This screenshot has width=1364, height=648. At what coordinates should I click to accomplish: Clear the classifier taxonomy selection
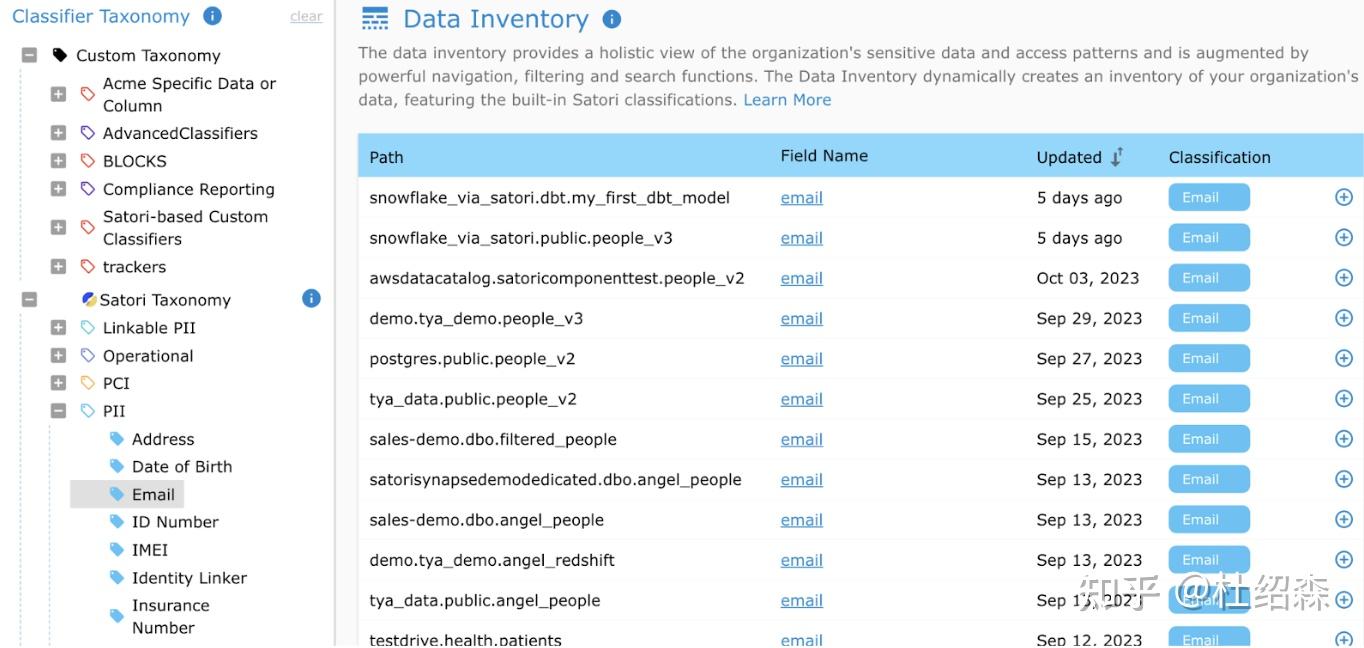tap(306, 17)
